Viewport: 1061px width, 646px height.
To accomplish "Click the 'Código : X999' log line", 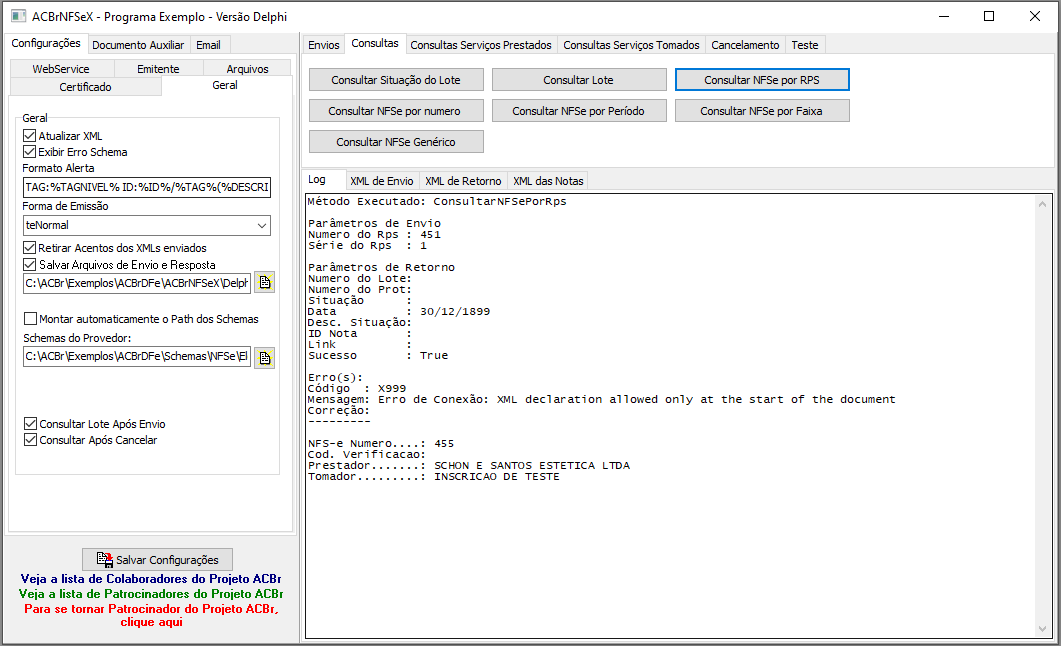I will coord(357,389).
